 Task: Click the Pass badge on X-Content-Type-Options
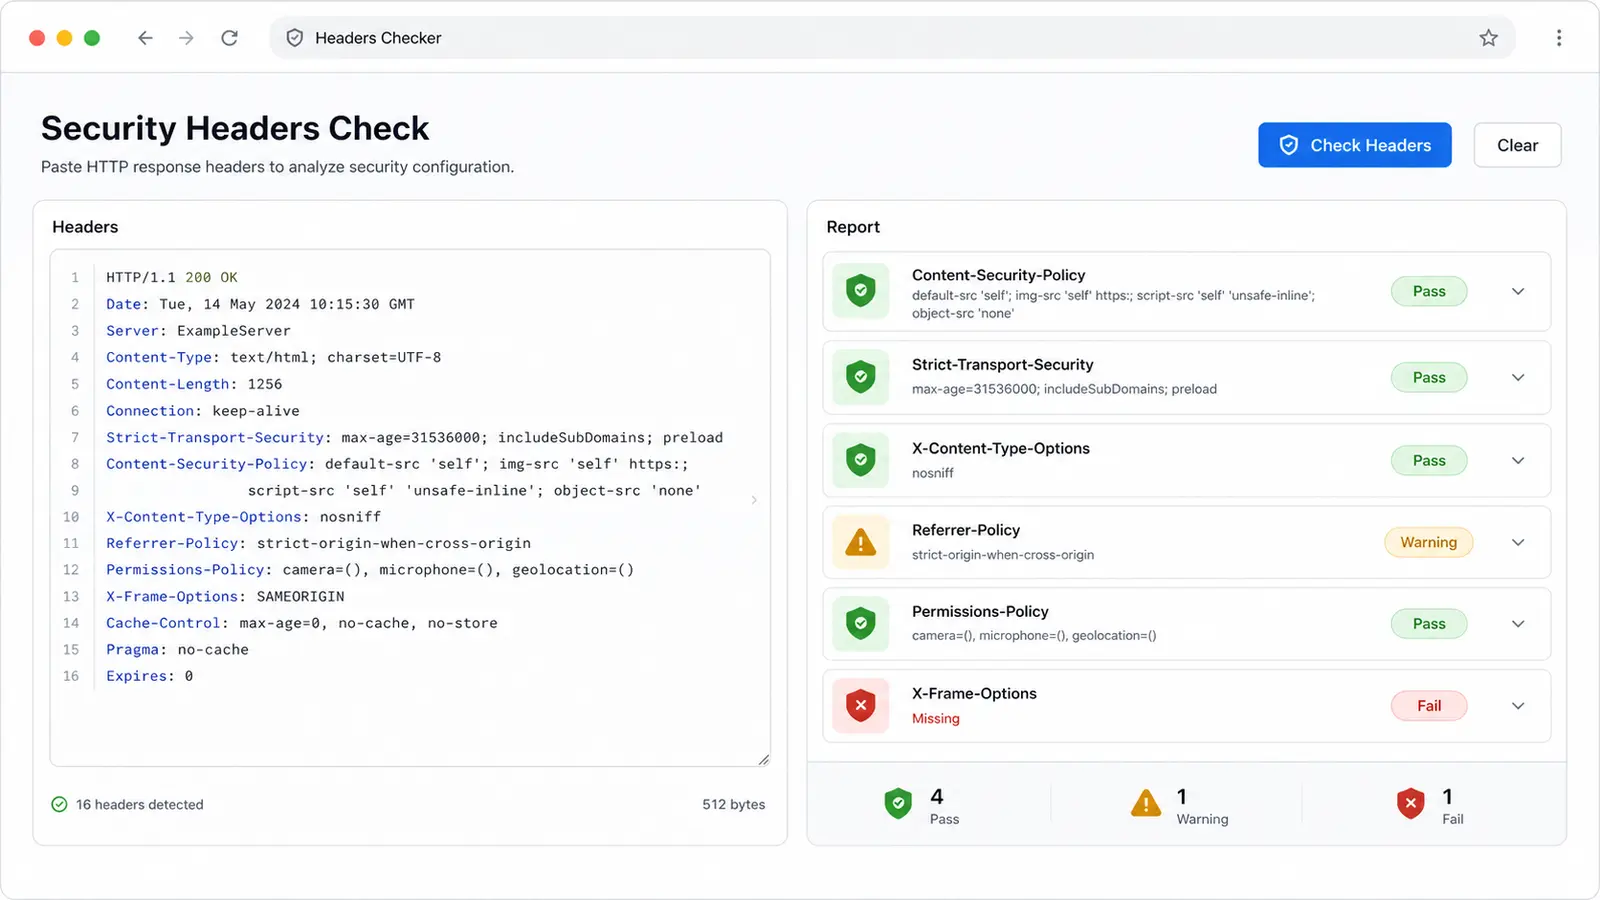(x=1429, y=460)
